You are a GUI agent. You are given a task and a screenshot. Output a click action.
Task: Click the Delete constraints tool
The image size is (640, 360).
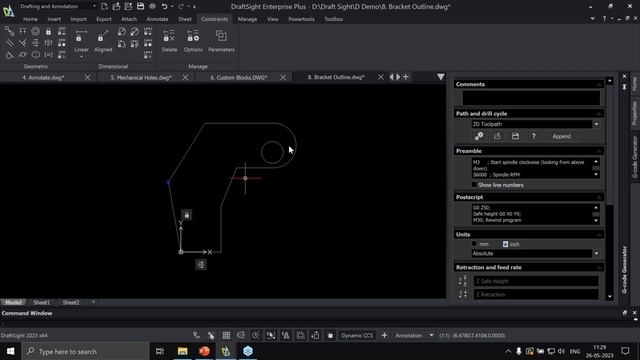pos(169,40)
